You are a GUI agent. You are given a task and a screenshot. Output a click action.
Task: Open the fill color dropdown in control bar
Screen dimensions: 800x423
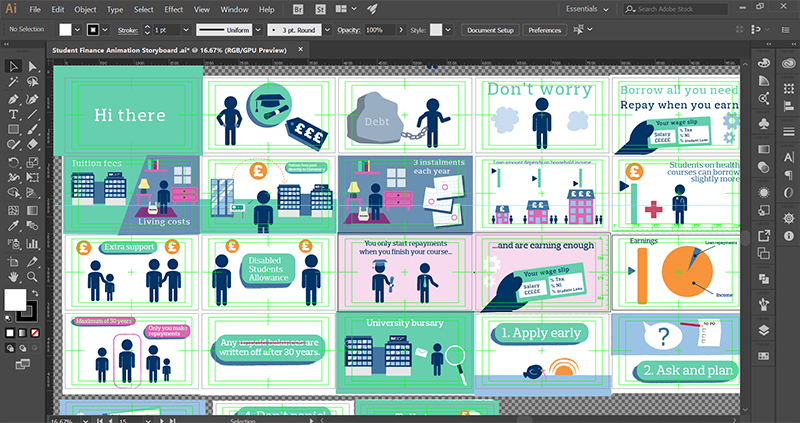[x=78, y=30]
